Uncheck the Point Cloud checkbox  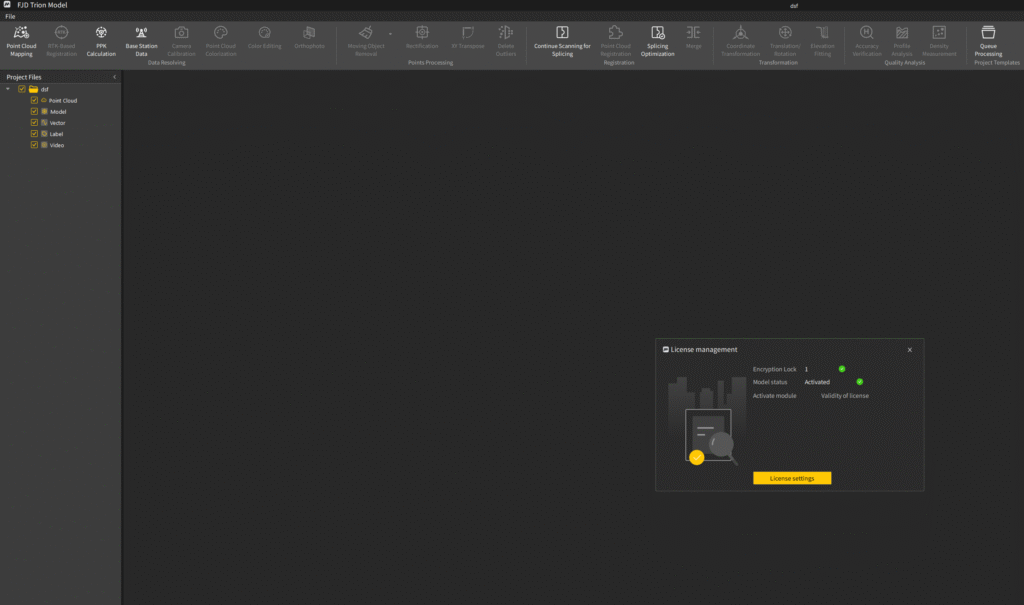(x=34, y=101)
